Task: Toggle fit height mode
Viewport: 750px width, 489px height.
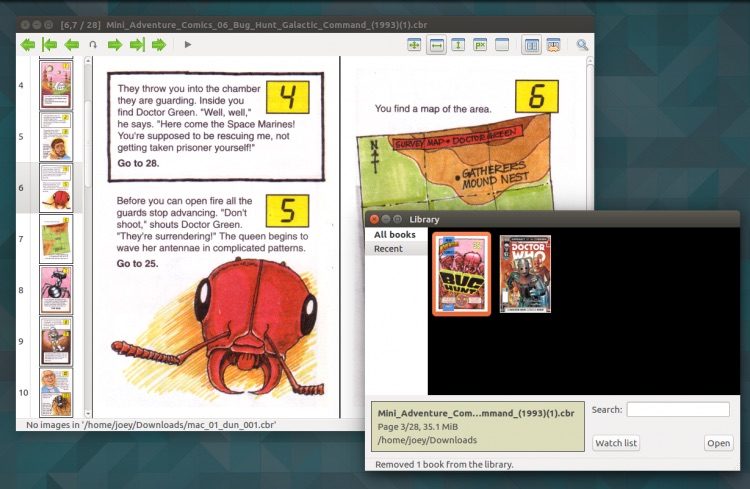Action: coord(458,45)
